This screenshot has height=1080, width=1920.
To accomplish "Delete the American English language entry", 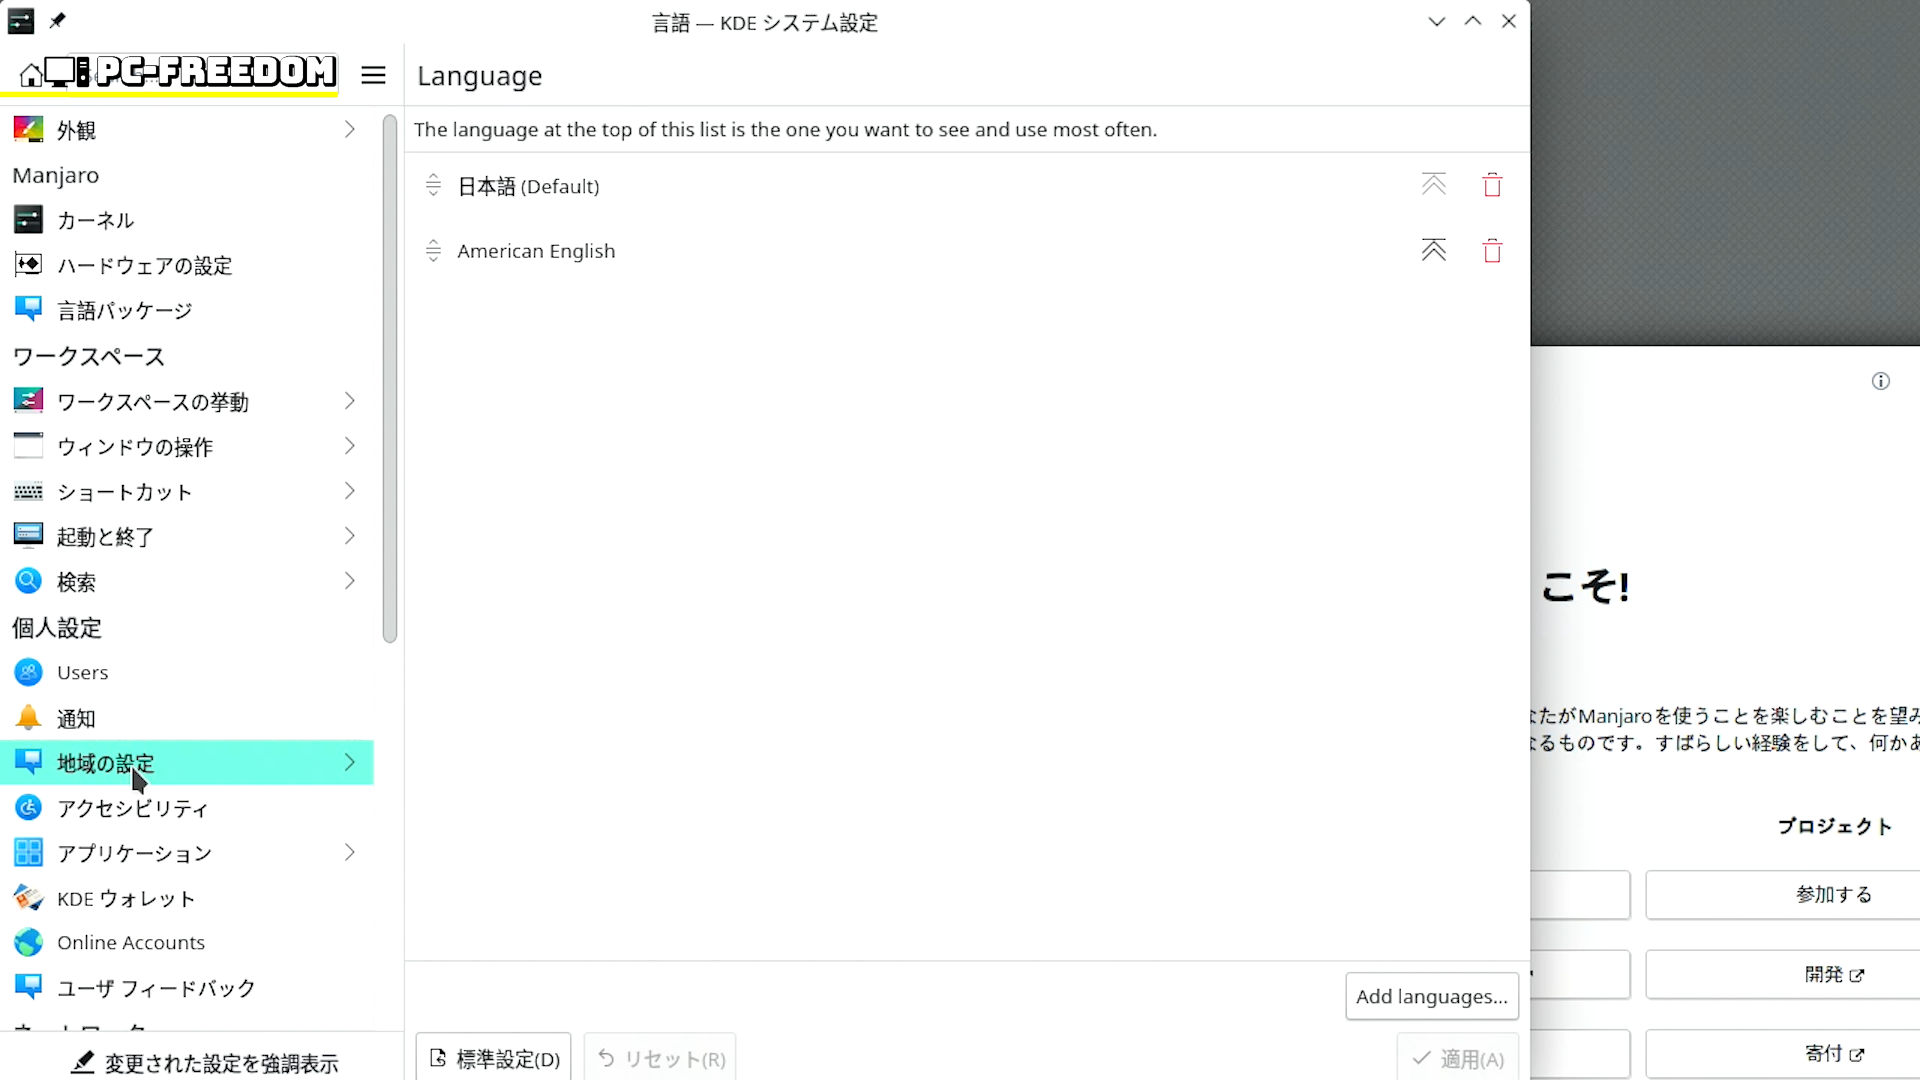I will (1492, 251).
